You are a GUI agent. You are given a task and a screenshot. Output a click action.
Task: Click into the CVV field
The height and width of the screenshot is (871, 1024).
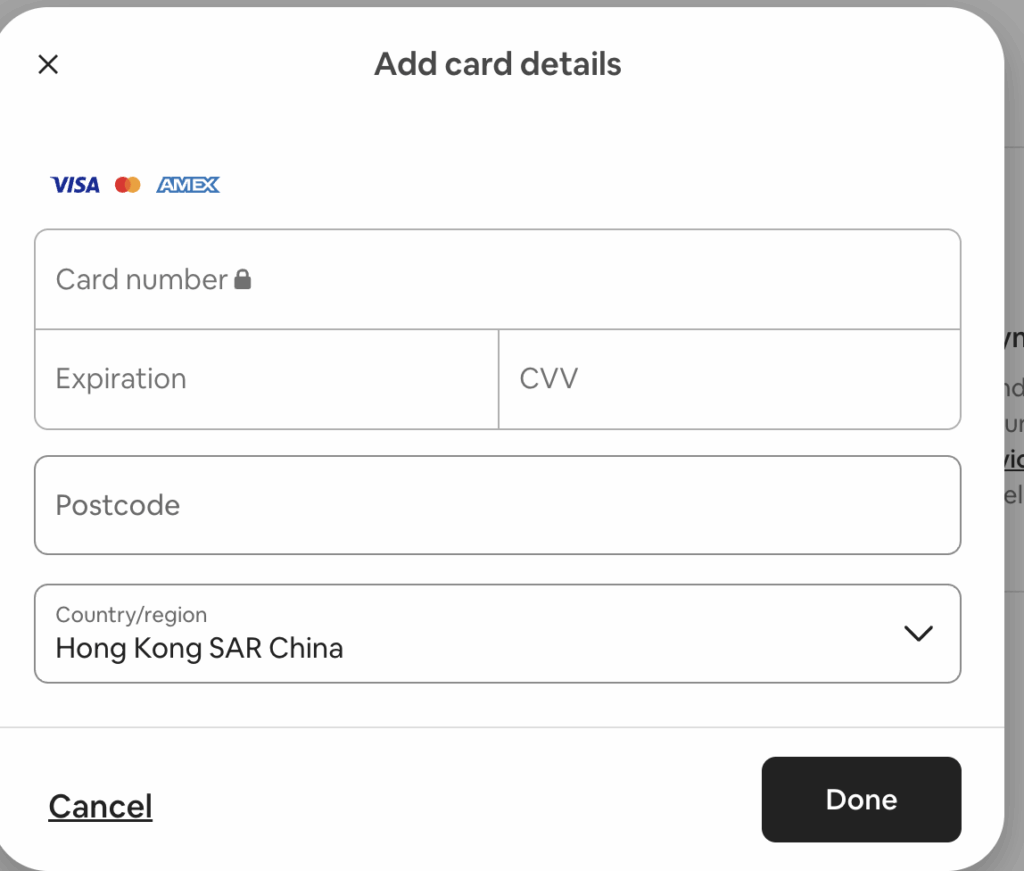[729, 380]
